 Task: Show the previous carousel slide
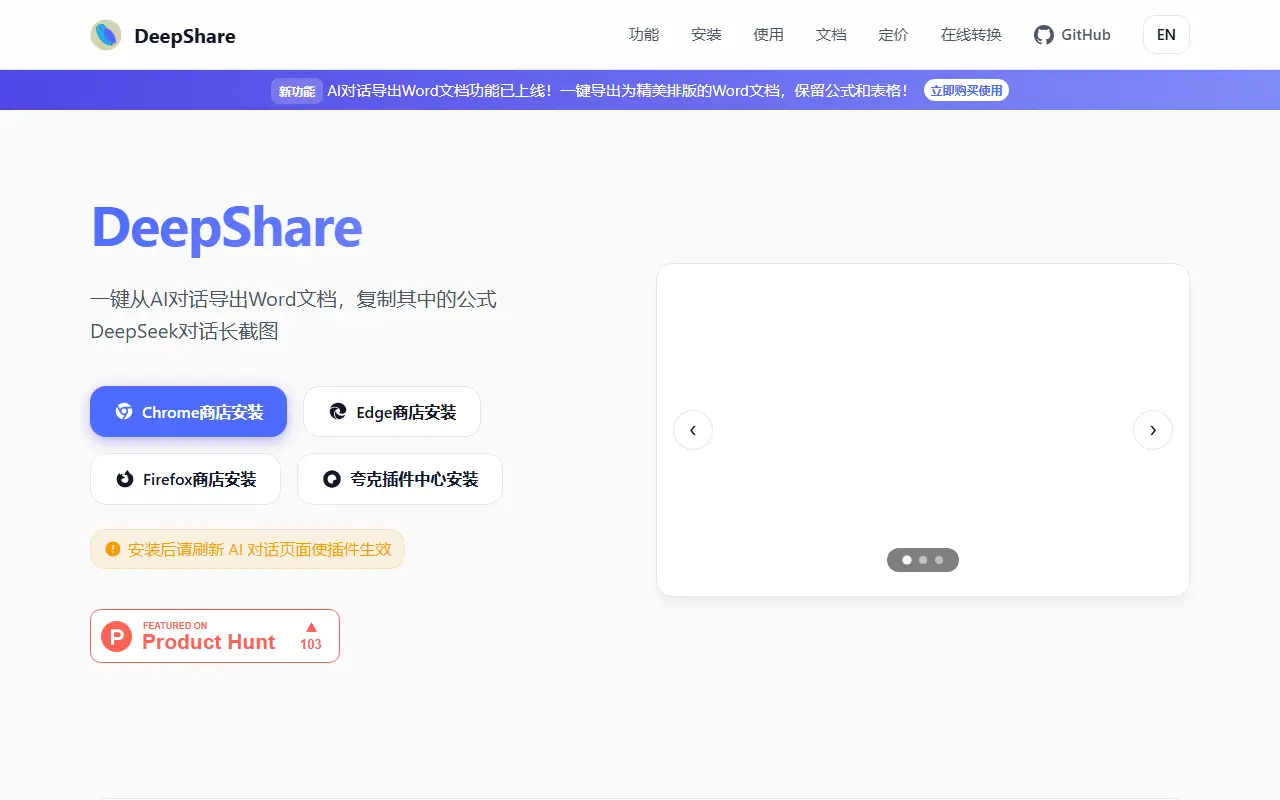click(693, 430)
